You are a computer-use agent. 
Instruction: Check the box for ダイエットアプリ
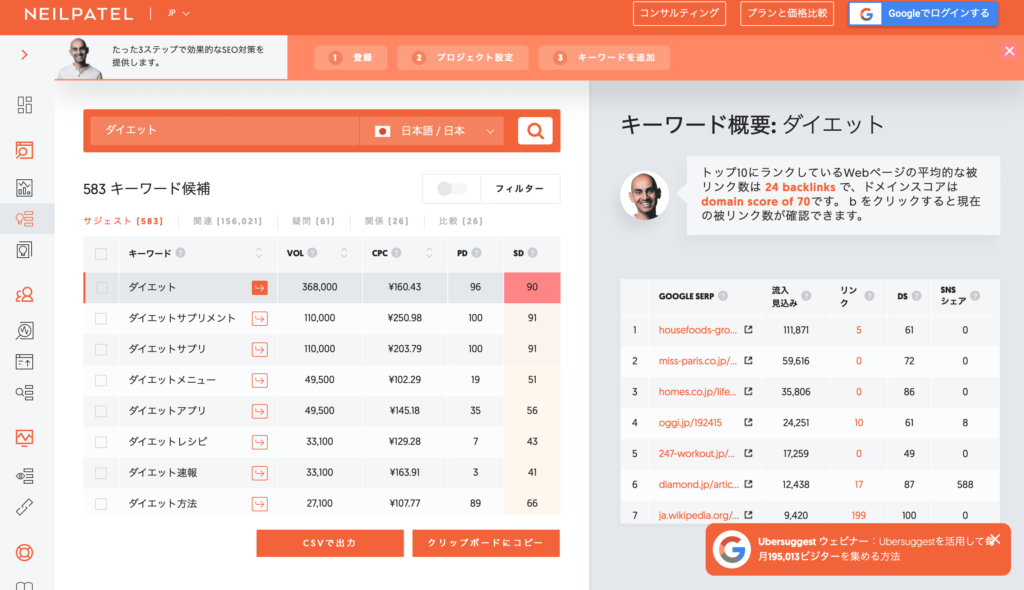pyautogui.click(x=101, y=411)
